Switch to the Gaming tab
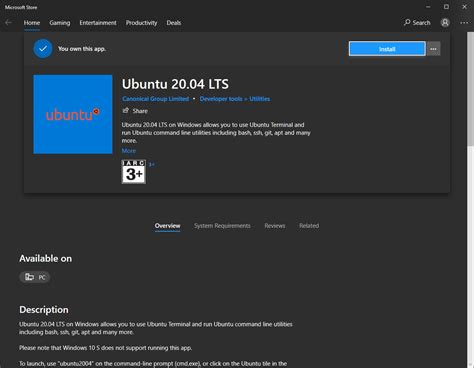 point(60,23)
